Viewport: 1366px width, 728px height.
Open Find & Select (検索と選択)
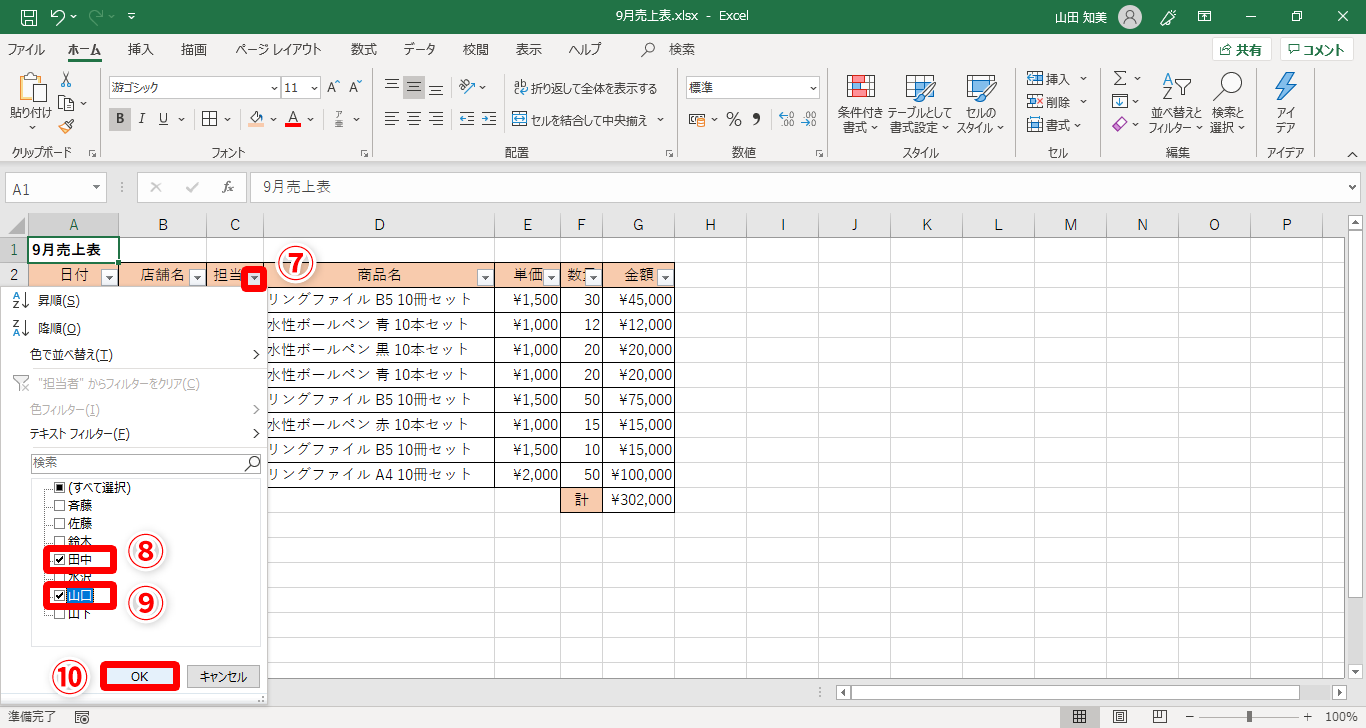[1228, 103]
